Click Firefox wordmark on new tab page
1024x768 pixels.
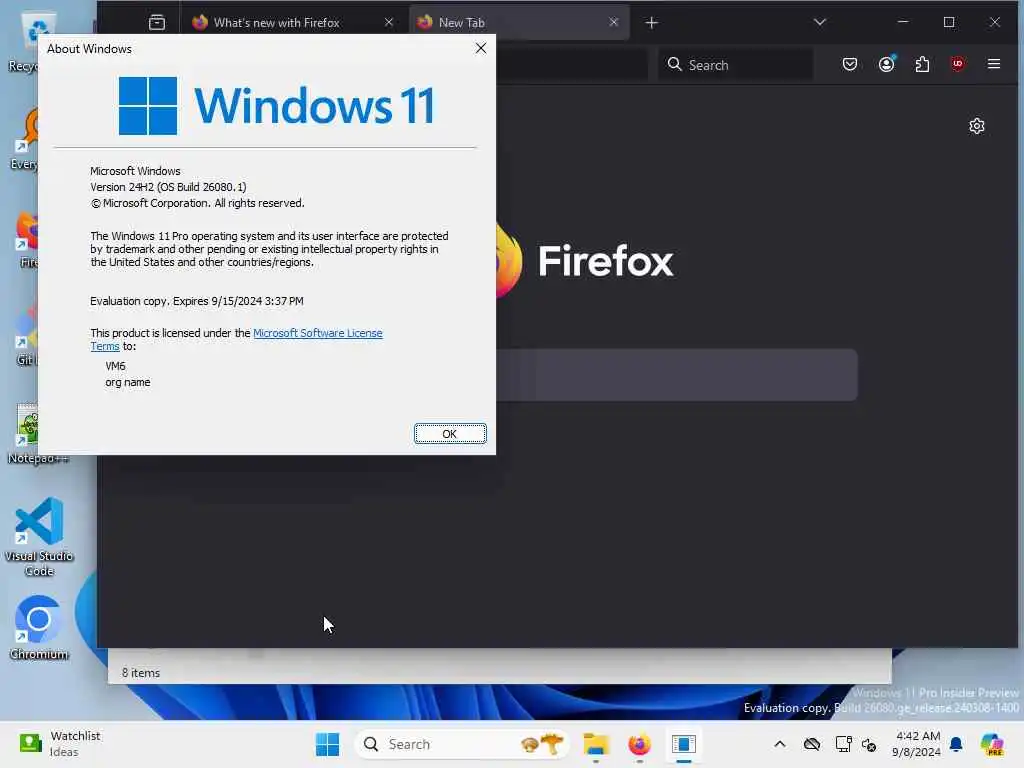click(605, 261)
